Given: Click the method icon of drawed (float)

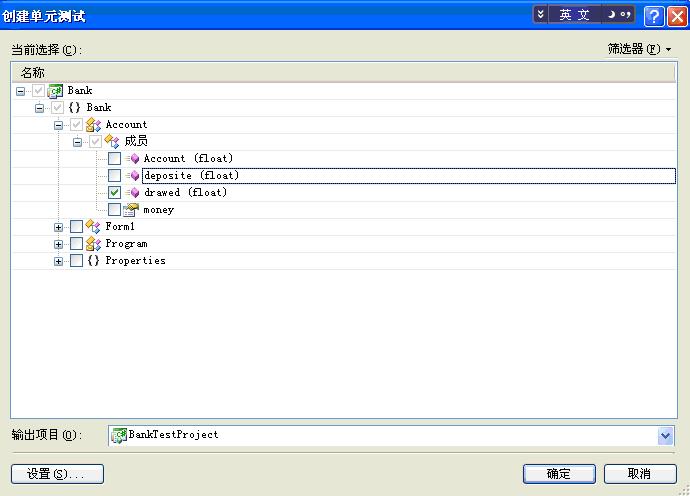Looking at the screenshot, I should tap(132, 192).
